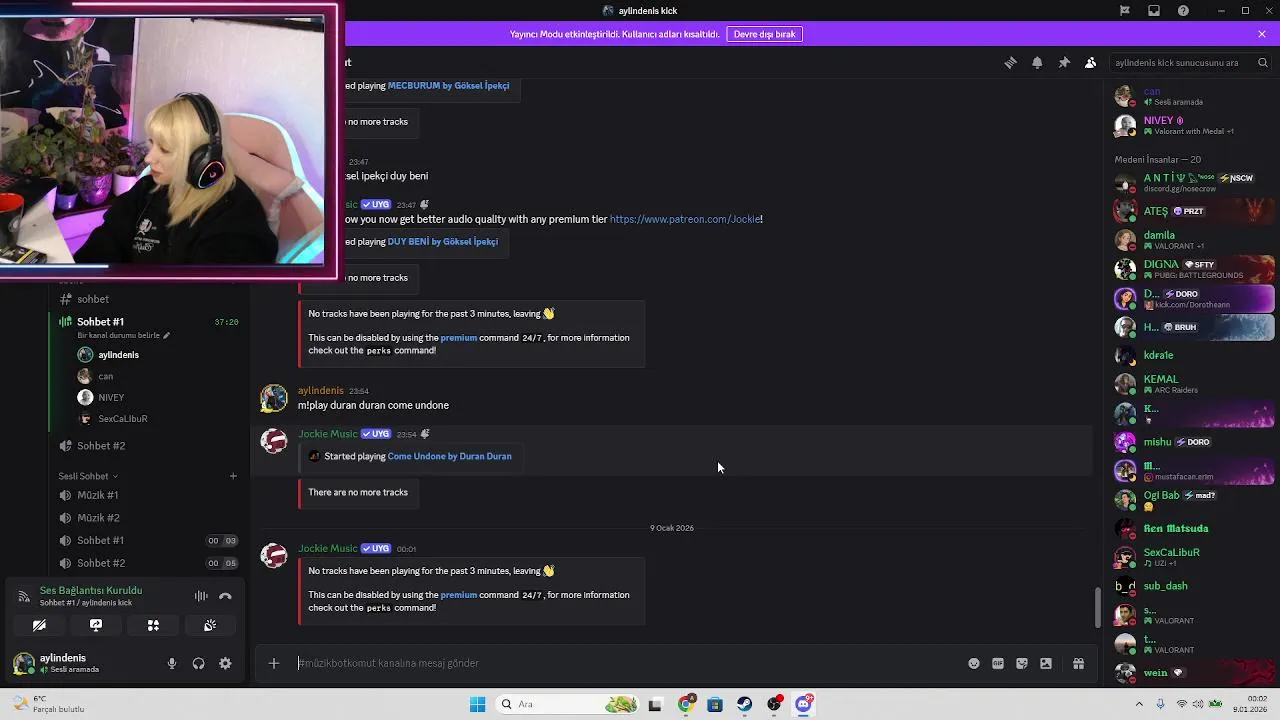1280x720 pixels.
Task: Collapse the 'Sesli Sohbet' category
Action: 88,476
